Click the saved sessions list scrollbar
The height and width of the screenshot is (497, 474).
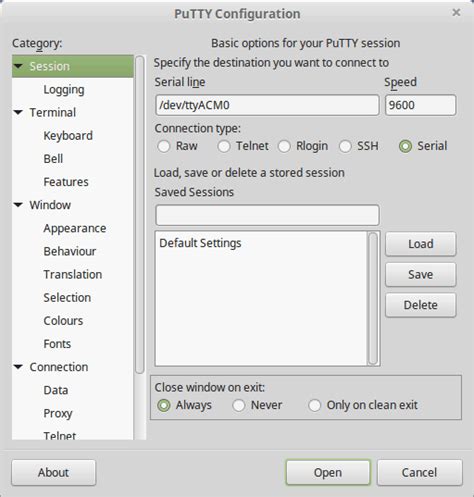(373, 299)
